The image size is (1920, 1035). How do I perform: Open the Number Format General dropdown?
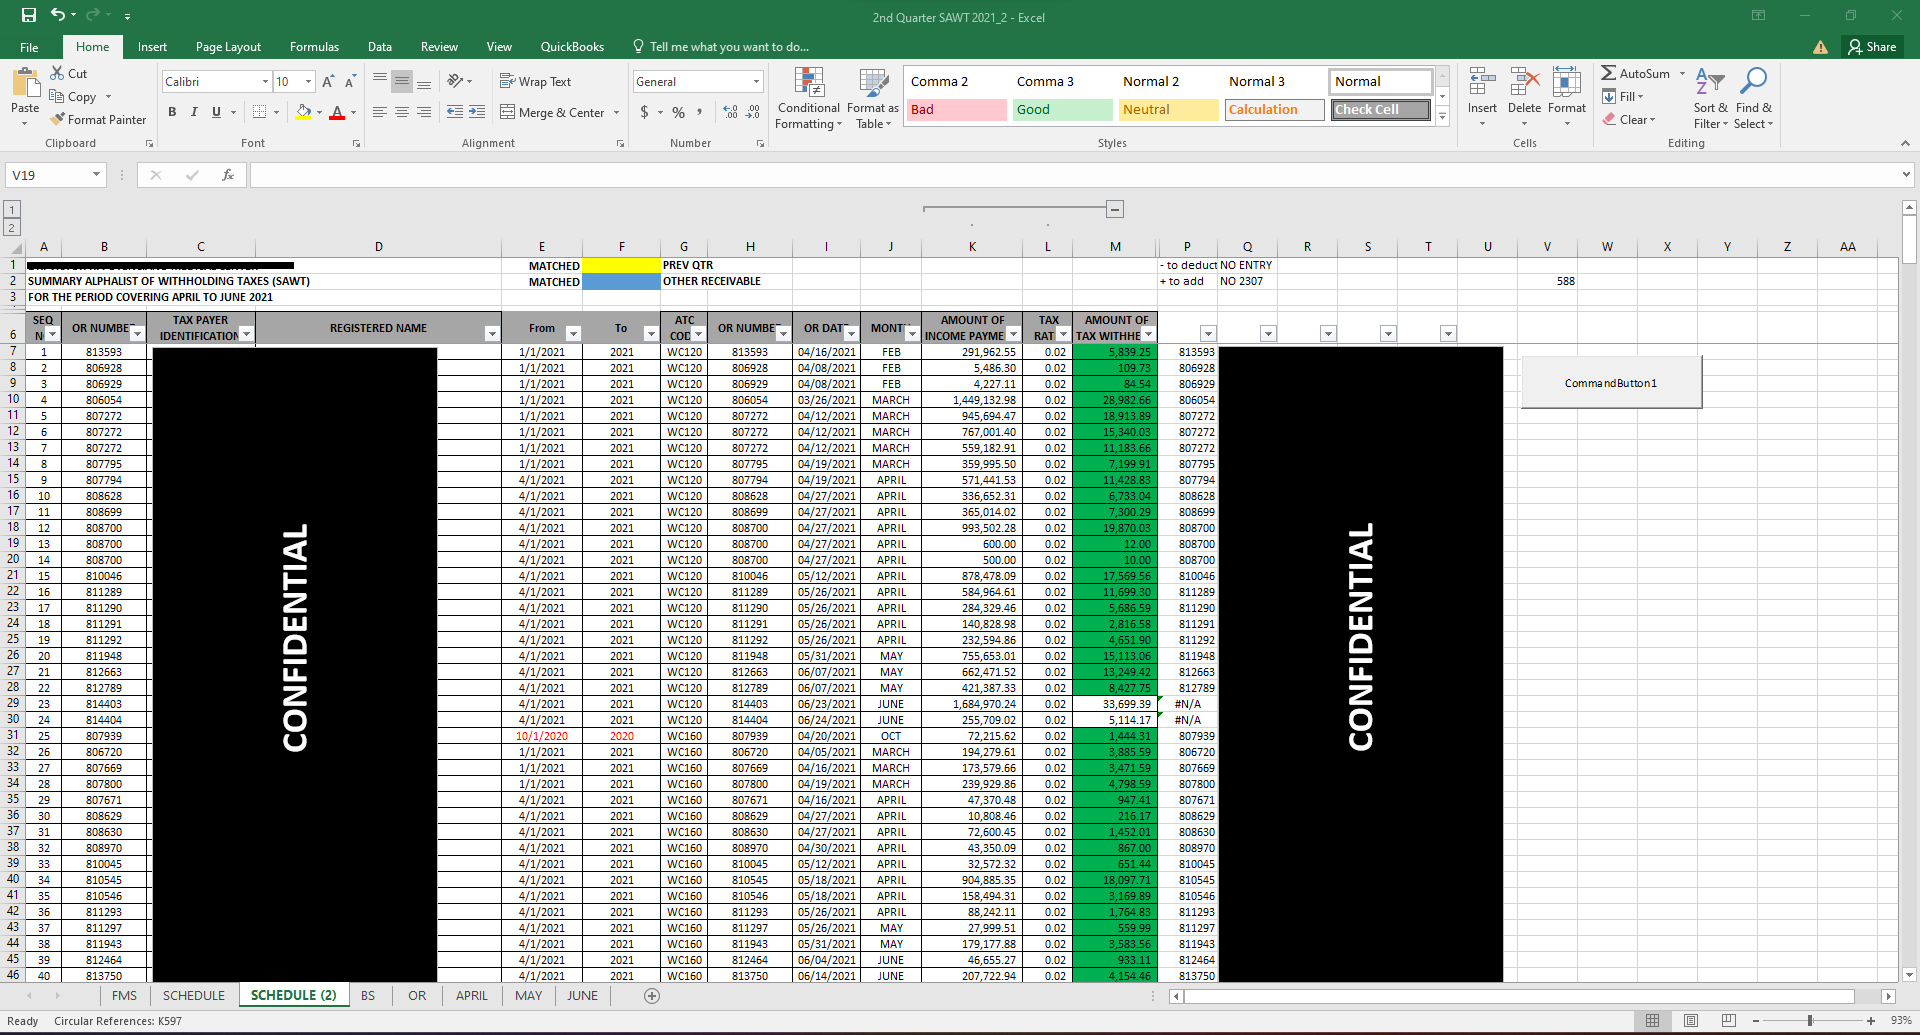click(756, 82)
